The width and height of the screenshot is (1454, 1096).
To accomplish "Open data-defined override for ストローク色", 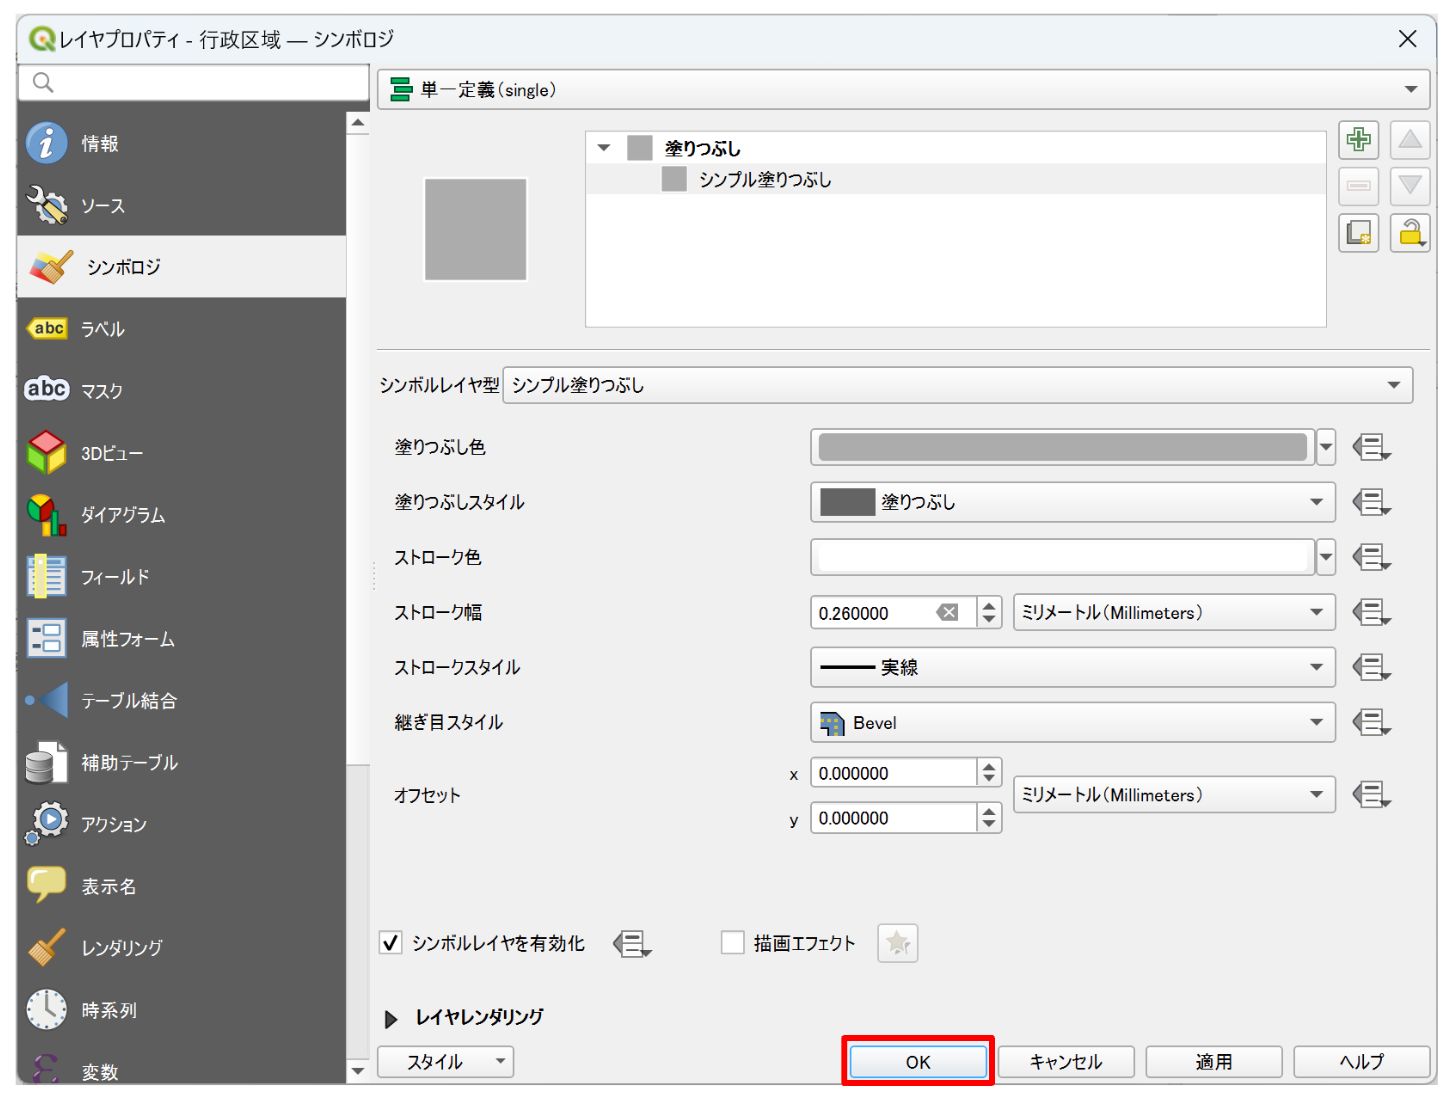I will 1372,557.
